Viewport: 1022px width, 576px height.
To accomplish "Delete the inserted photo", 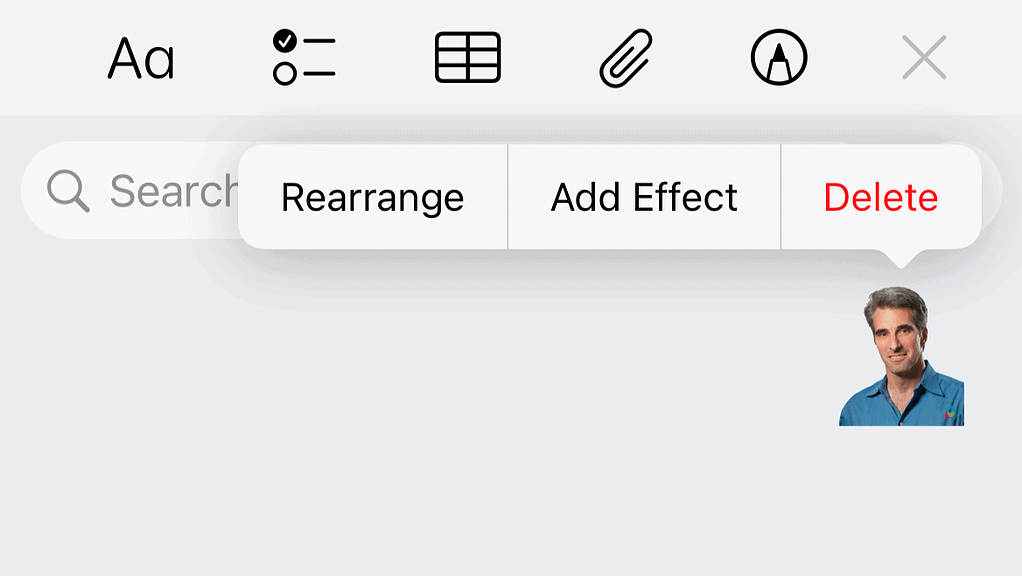I will click(878, 197).
